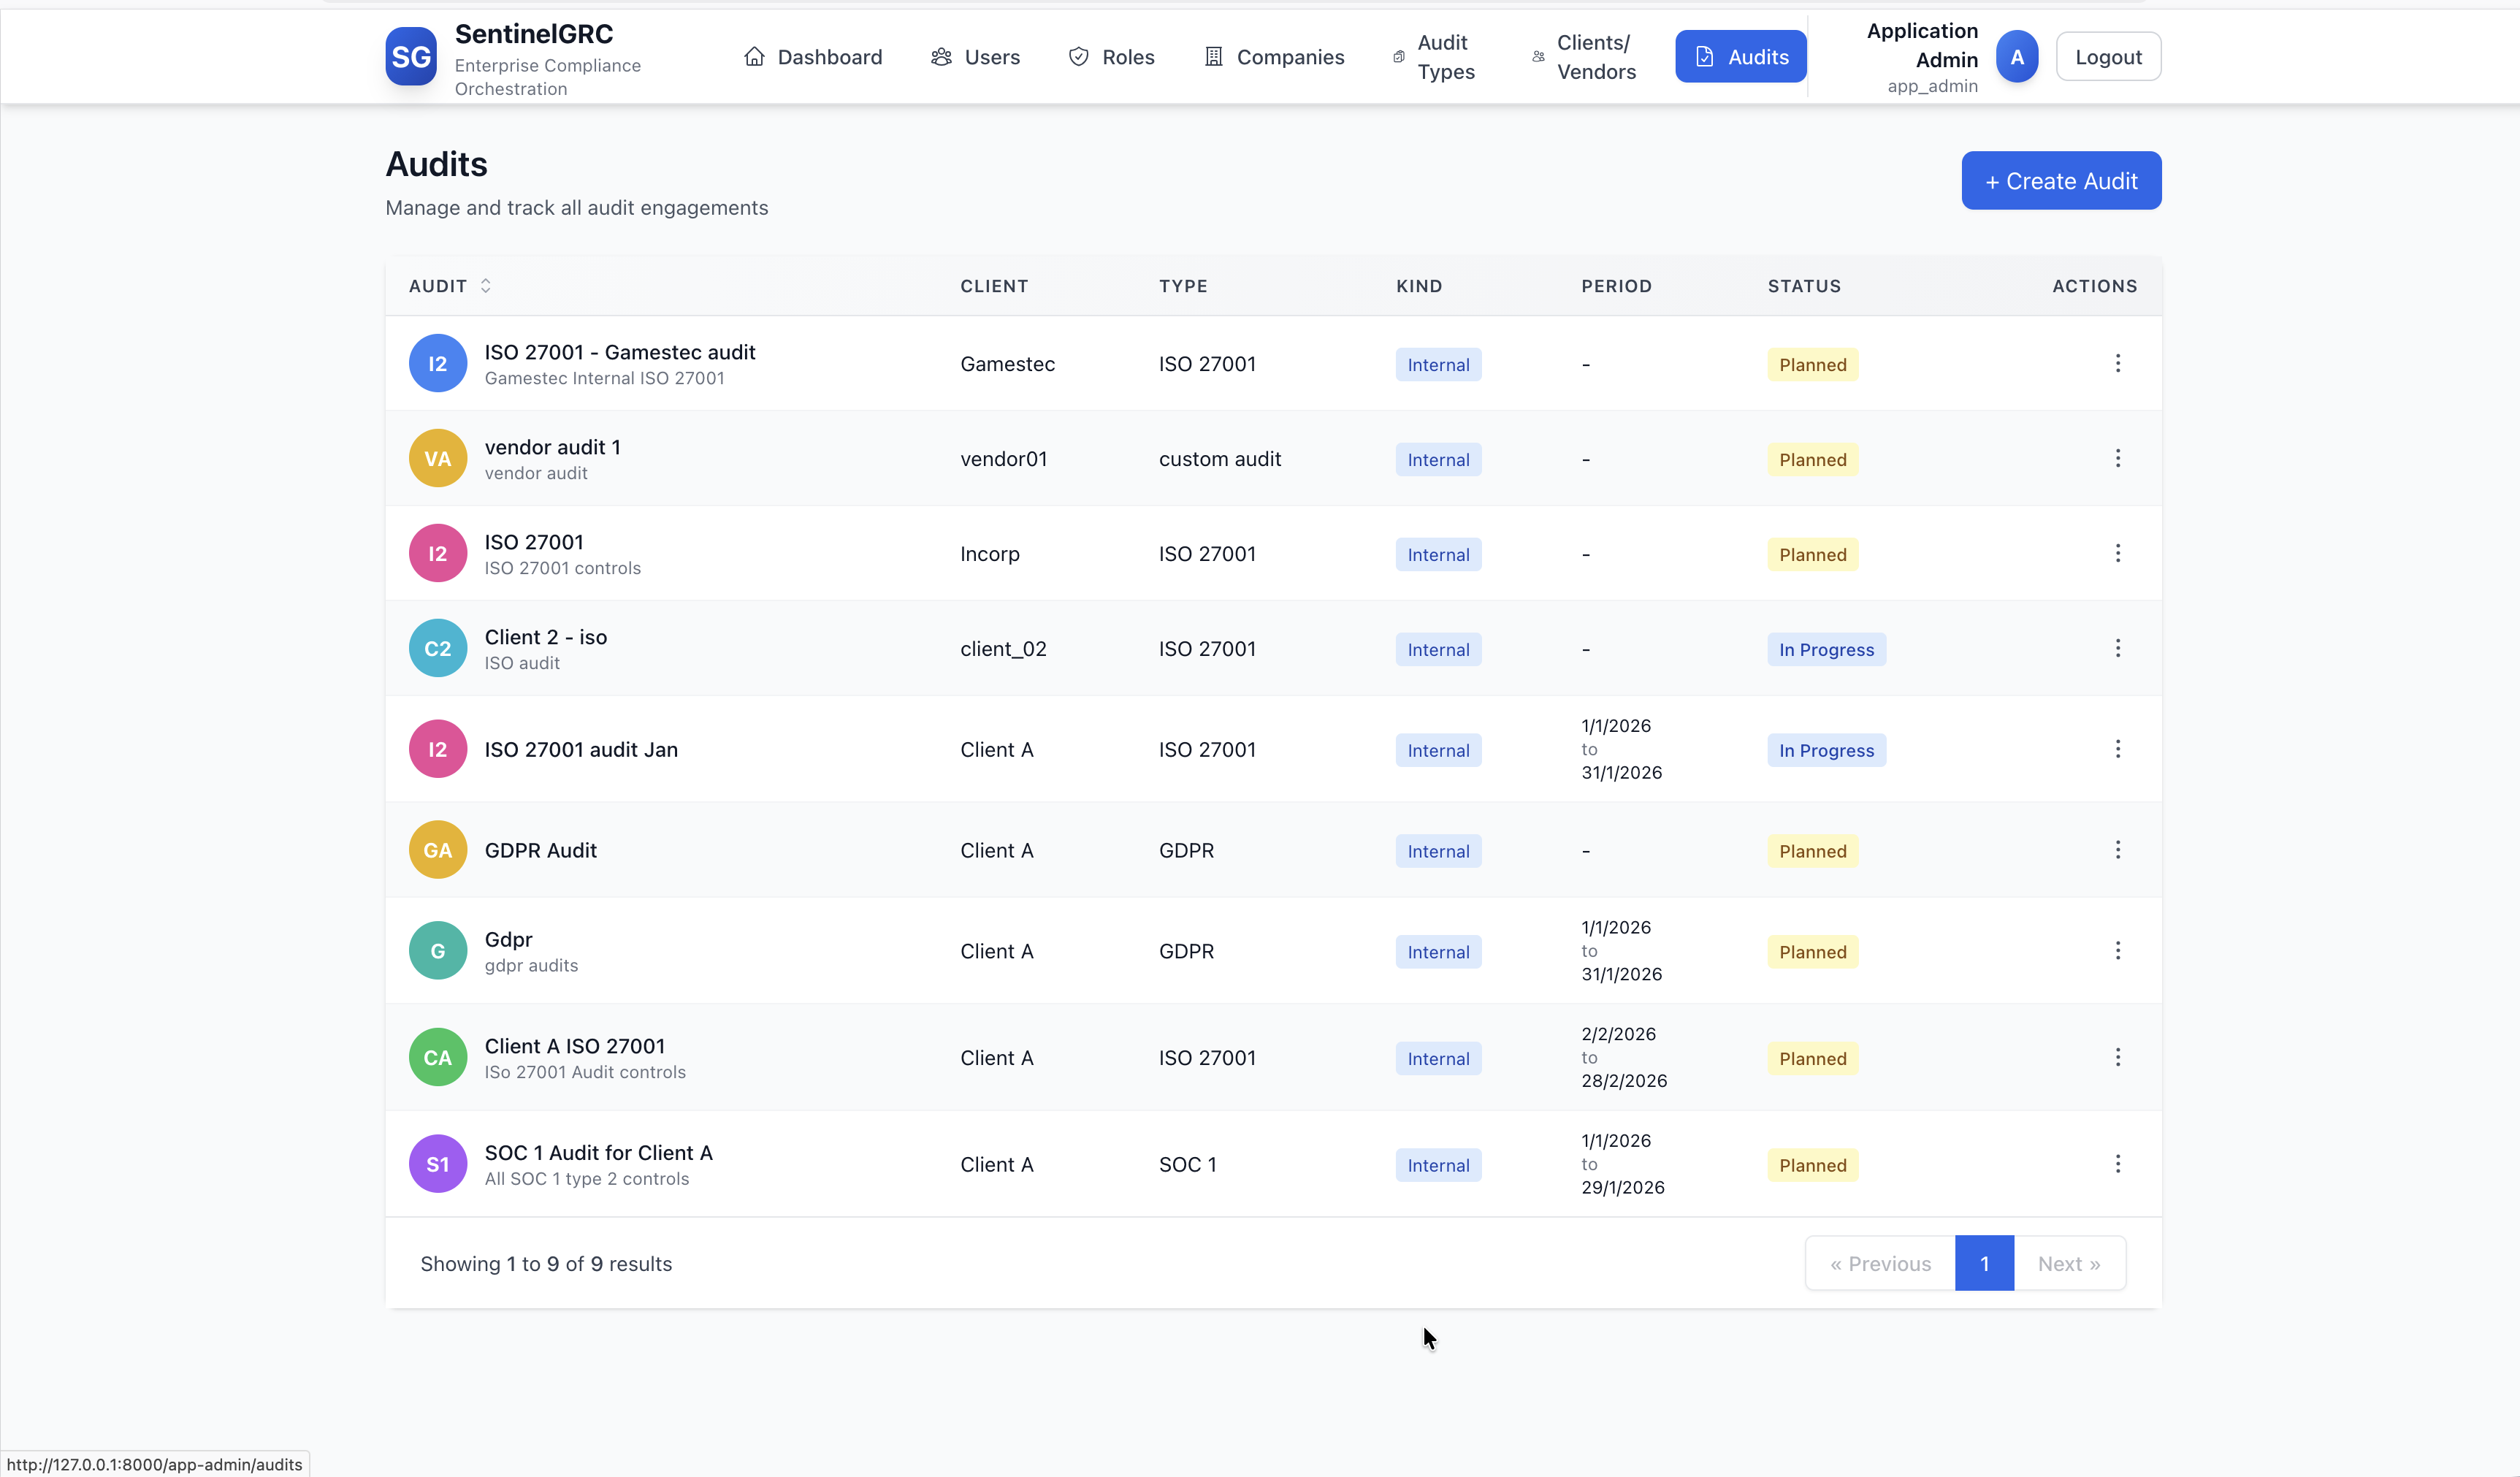
Task: Open the Roles section
Action: [1111, 57]
